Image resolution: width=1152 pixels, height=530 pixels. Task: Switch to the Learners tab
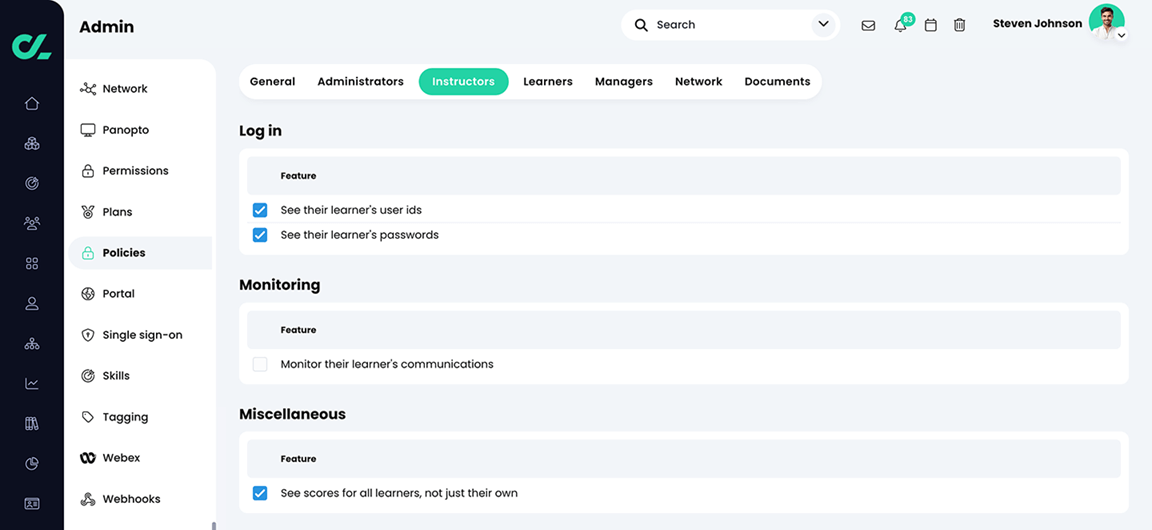(x=548, y=82)
